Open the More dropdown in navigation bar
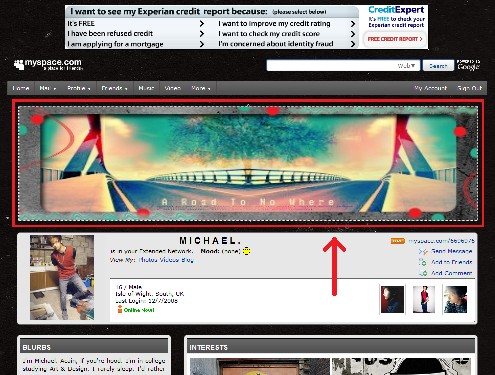Screen dimensions: 495x375 201,88
